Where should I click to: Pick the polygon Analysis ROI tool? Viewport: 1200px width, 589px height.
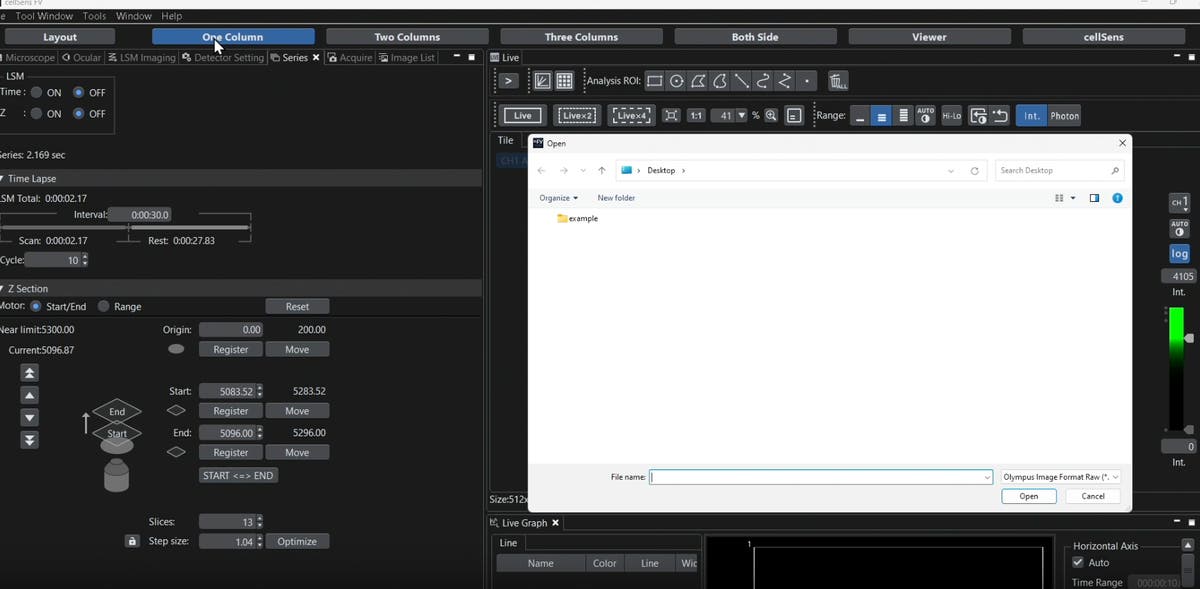(x=698, y=81)
